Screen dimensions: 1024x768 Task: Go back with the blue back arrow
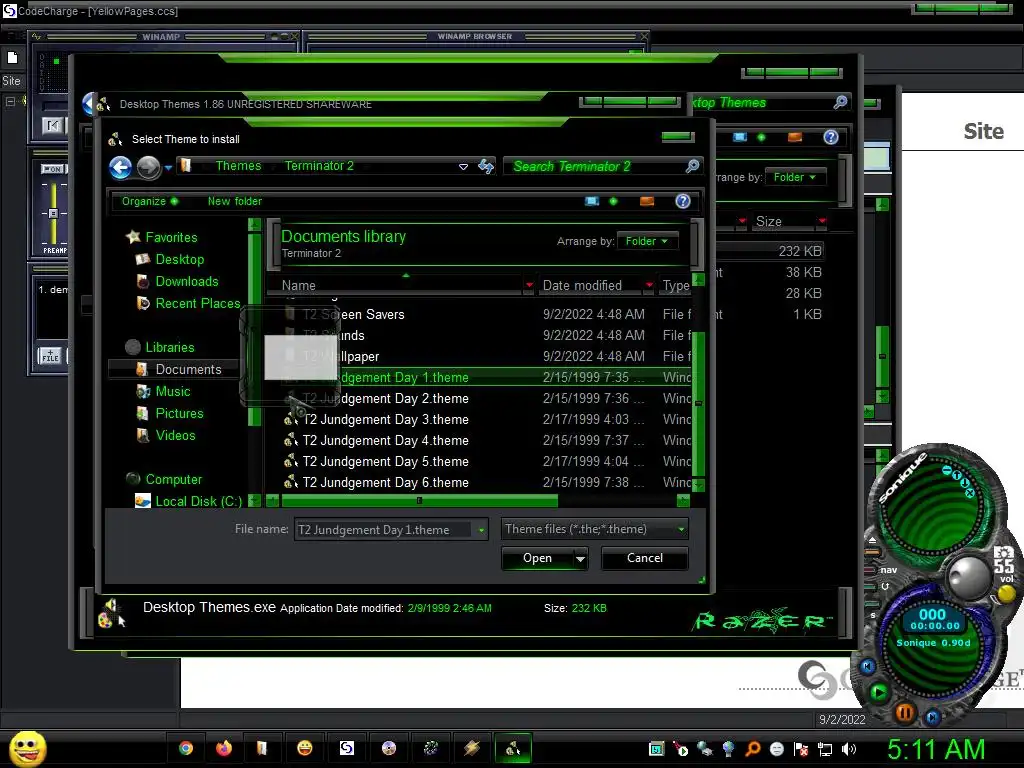(x=120, y=167)
